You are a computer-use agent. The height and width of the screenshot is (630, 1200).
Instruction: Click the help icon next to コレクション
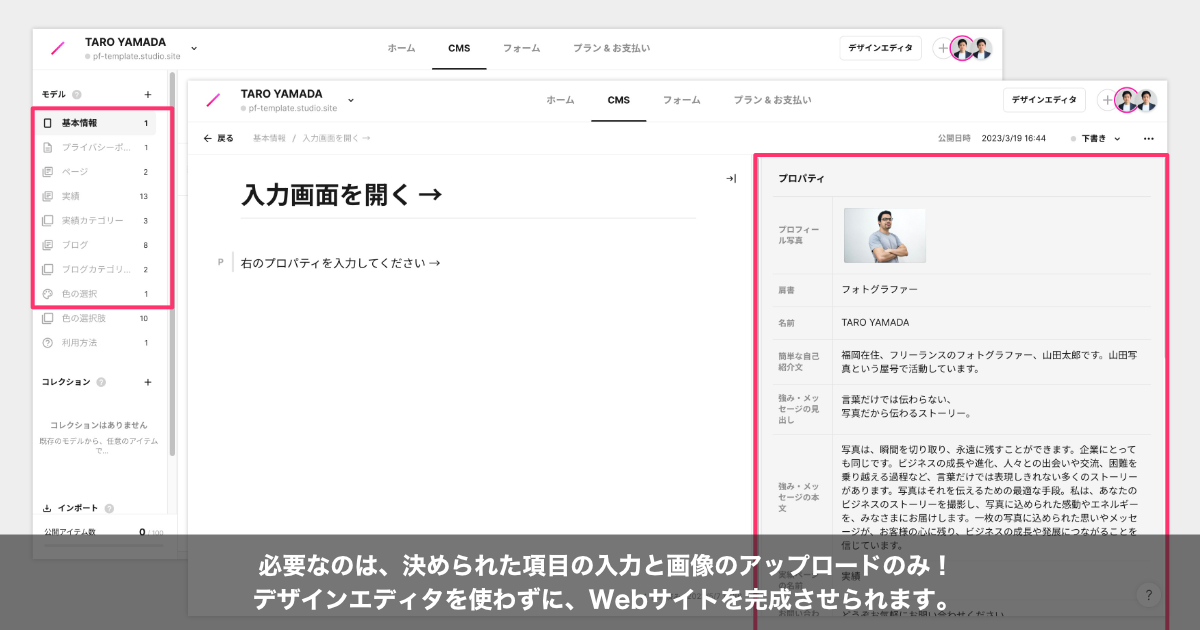(x=101, y=382)
